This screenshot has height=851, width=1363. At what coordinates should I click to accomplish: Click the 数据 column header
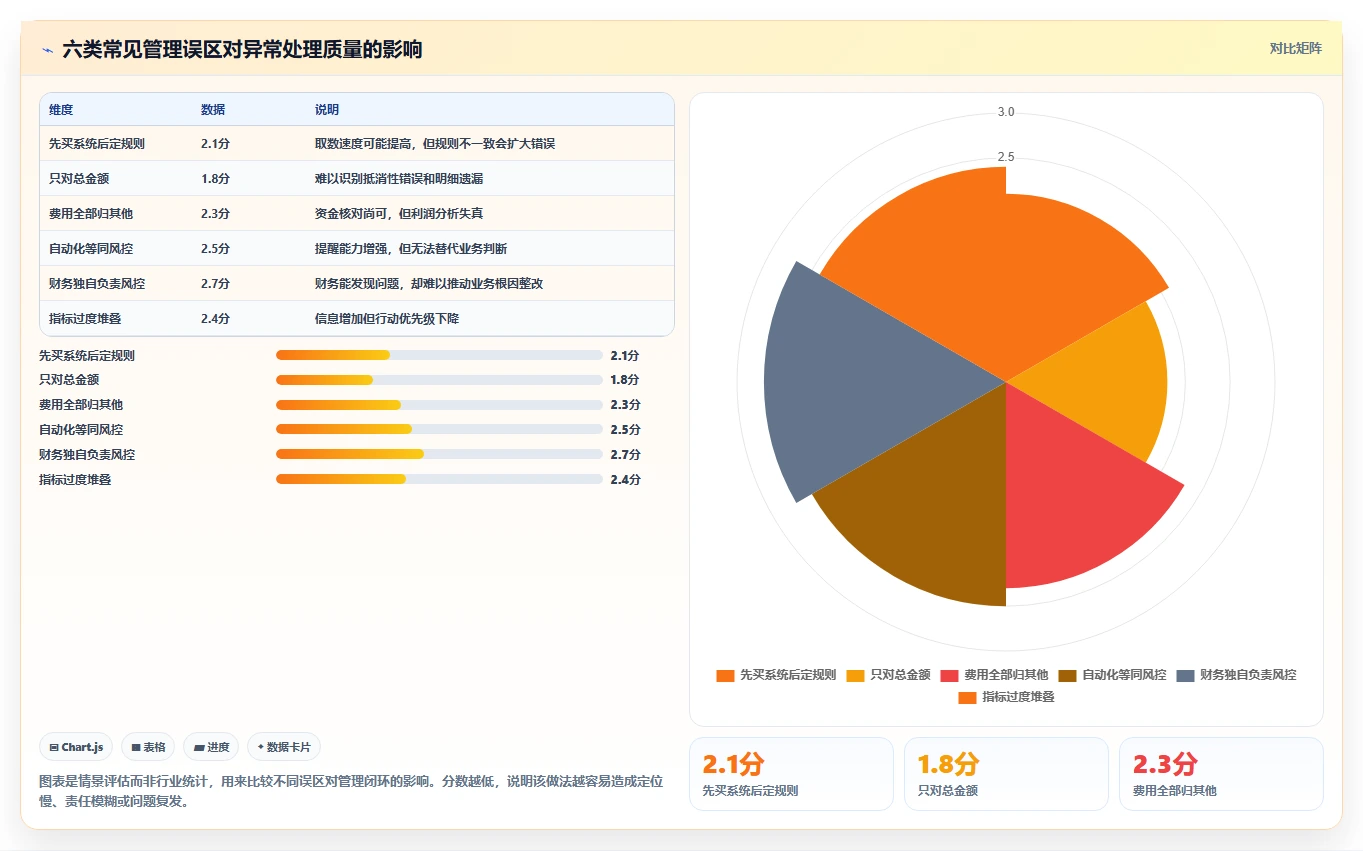click(213, 110)
